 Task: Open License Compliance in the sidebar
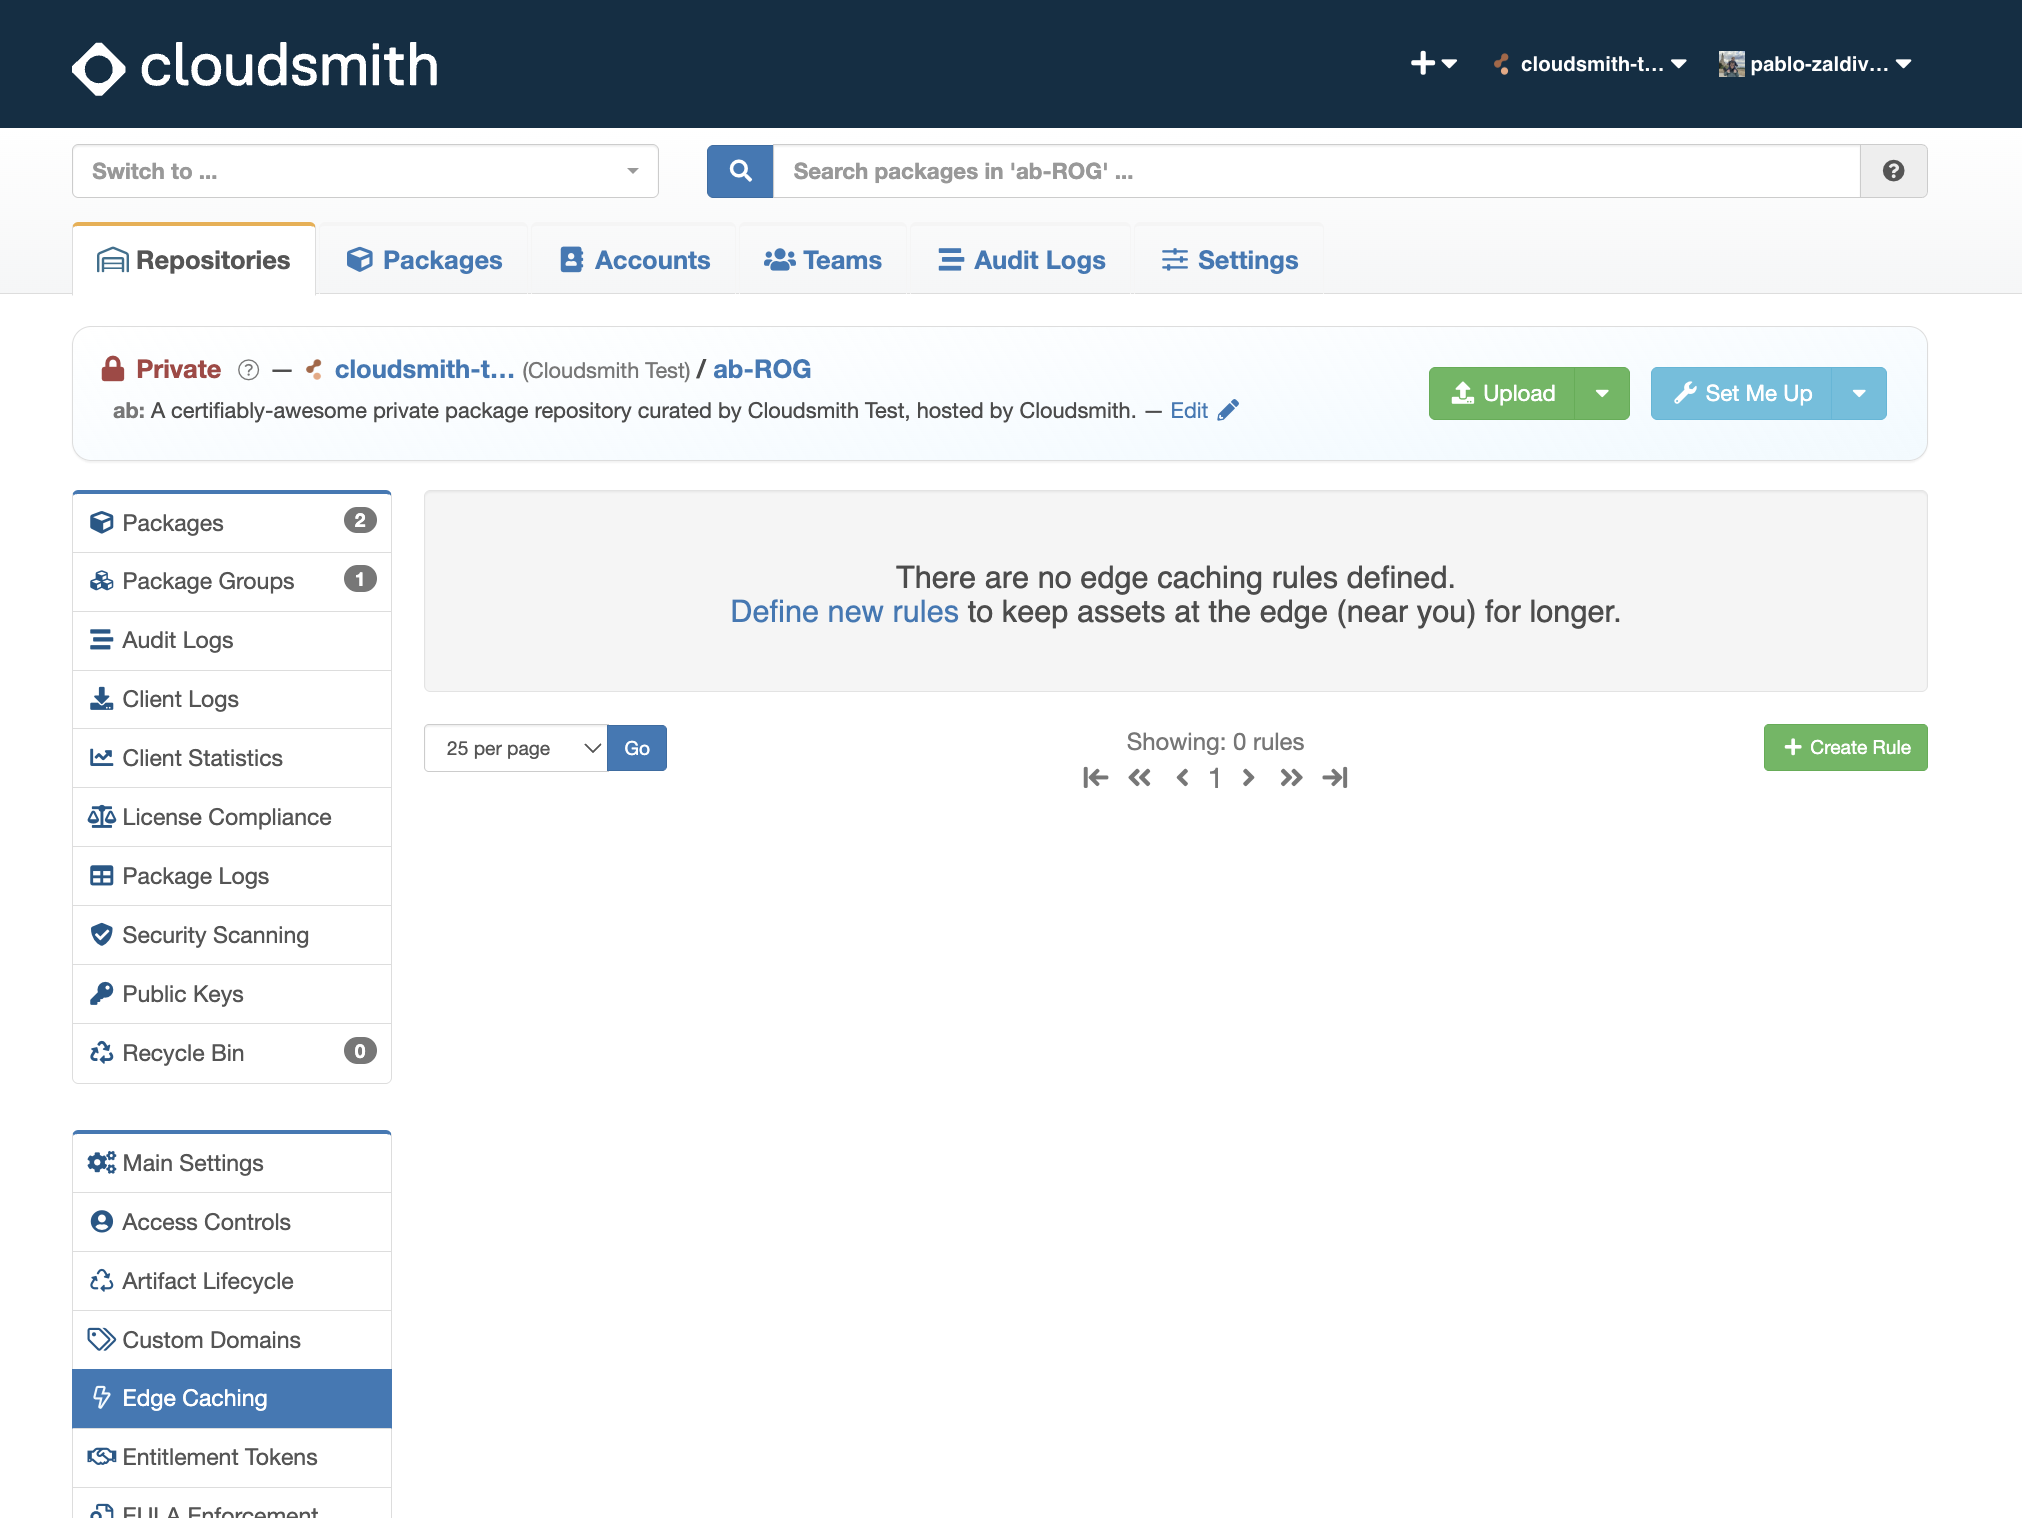pos(232,817)
